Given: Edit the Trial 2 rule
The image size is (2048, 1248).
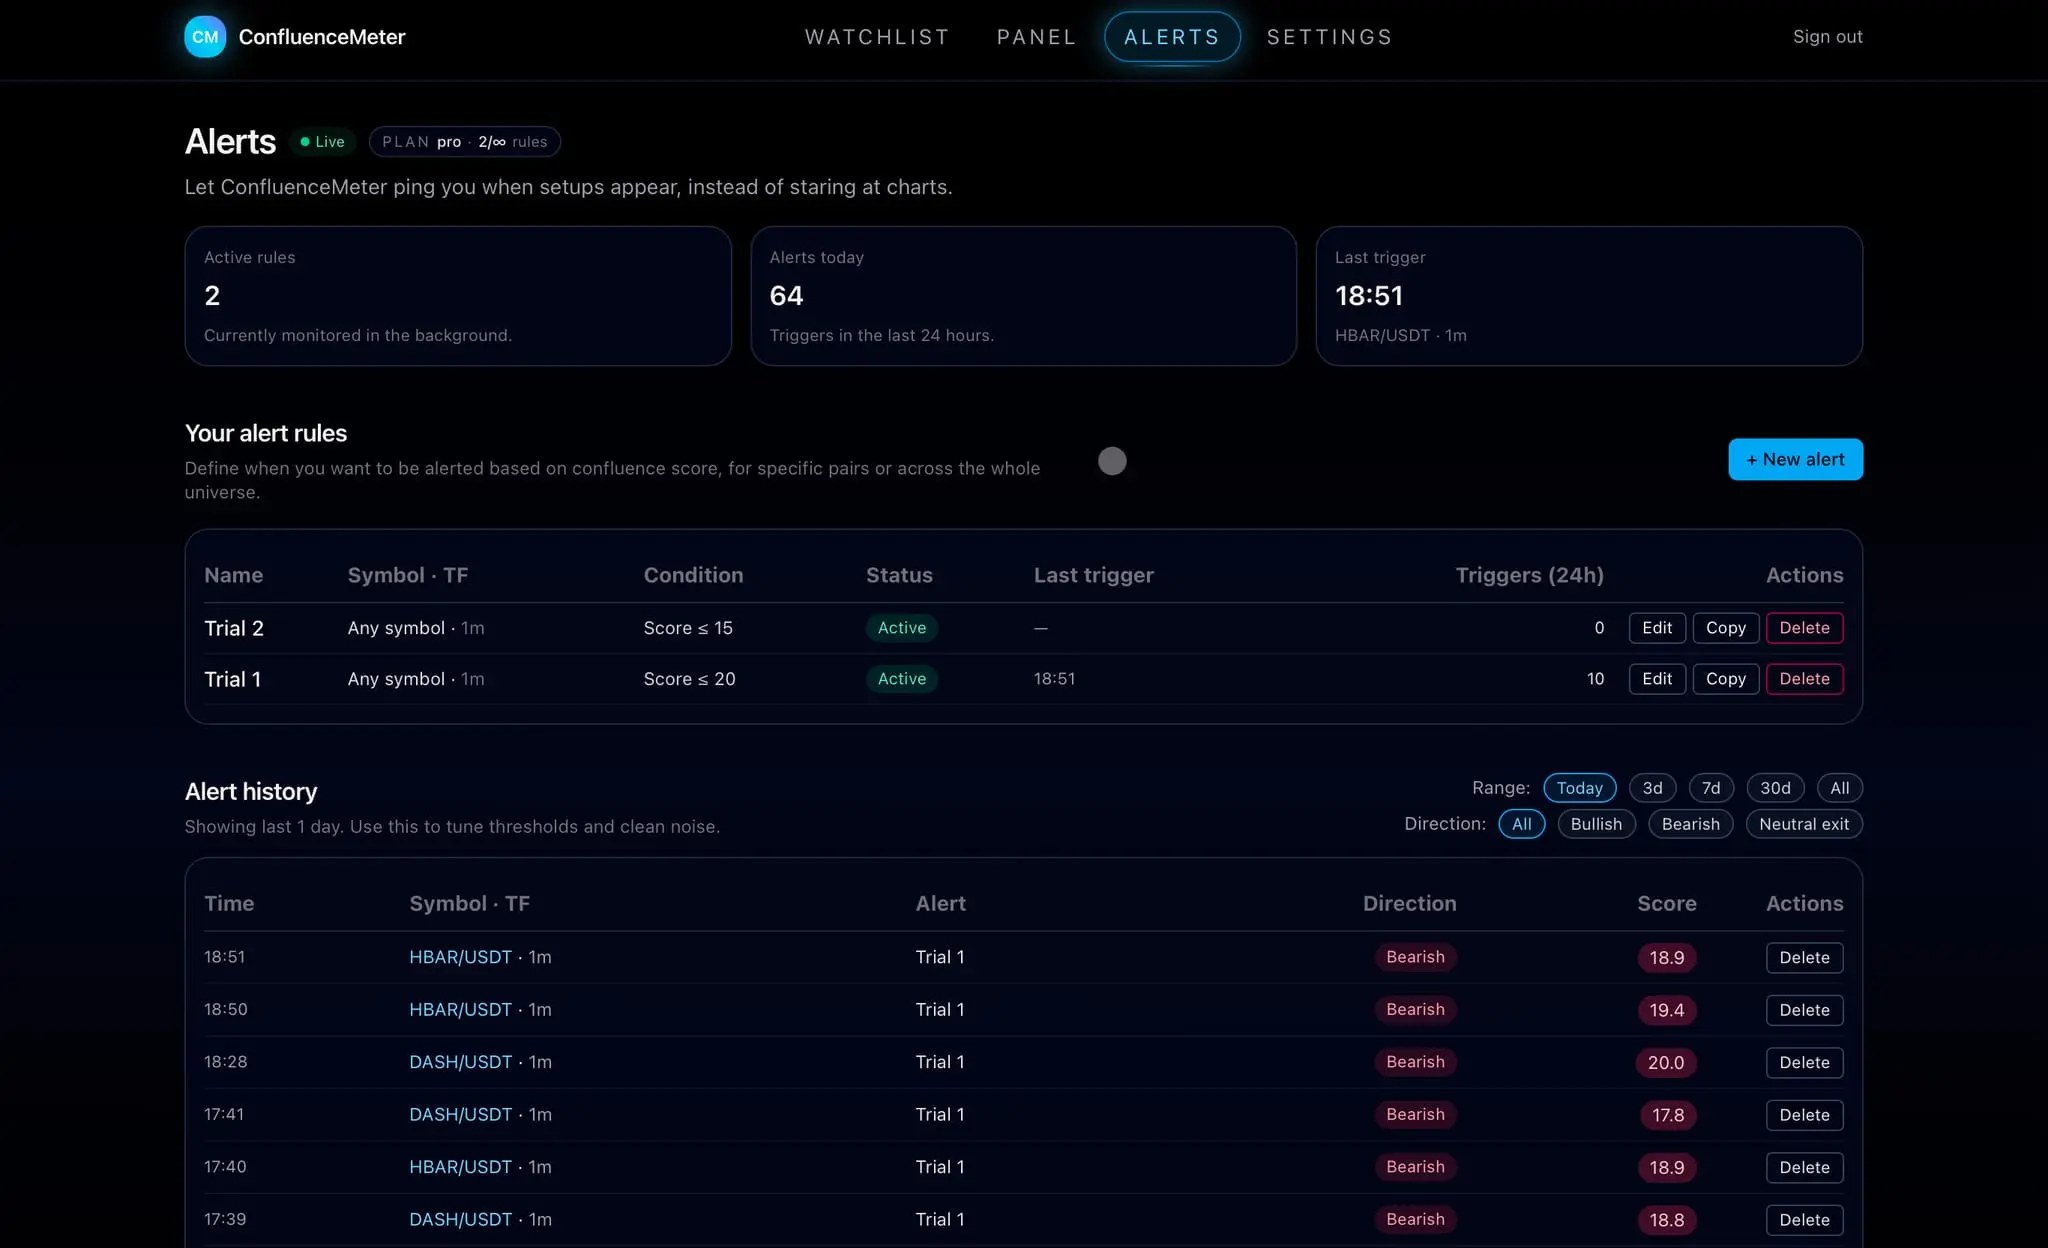Looking at the screenshot, I should tap(1657, 628).
